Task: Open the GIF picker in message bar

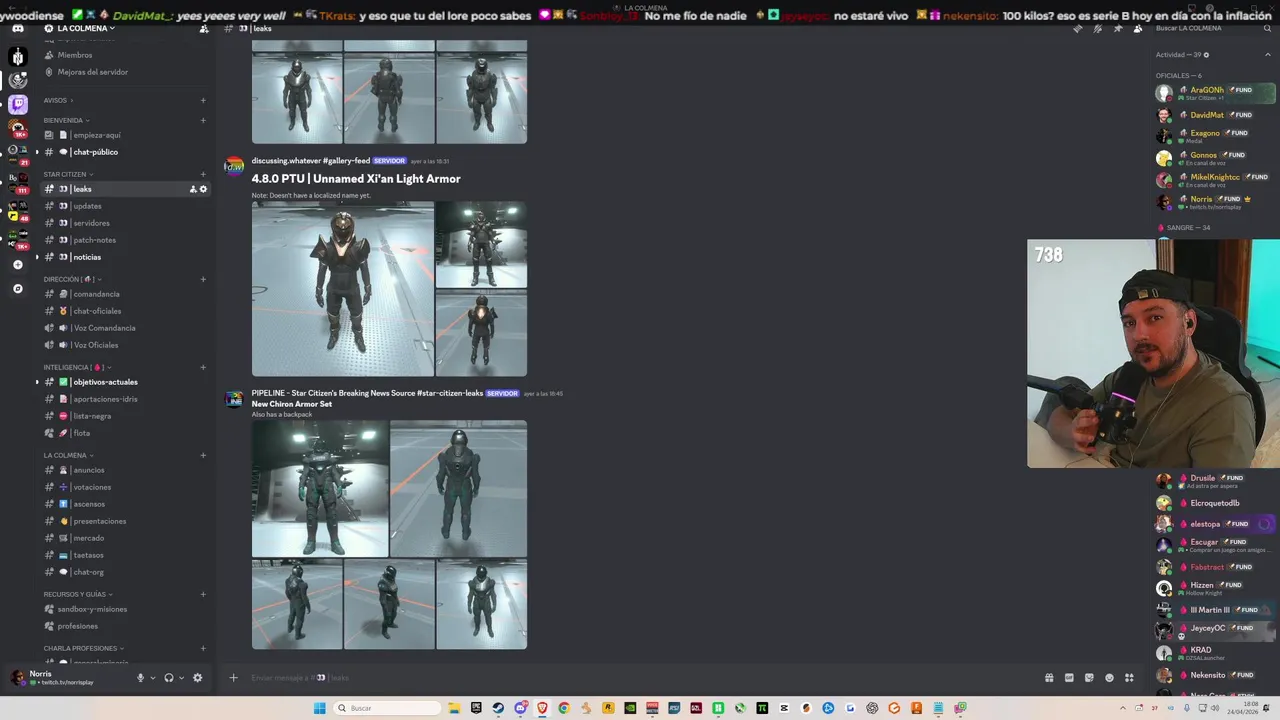Action: point(1069,678)
